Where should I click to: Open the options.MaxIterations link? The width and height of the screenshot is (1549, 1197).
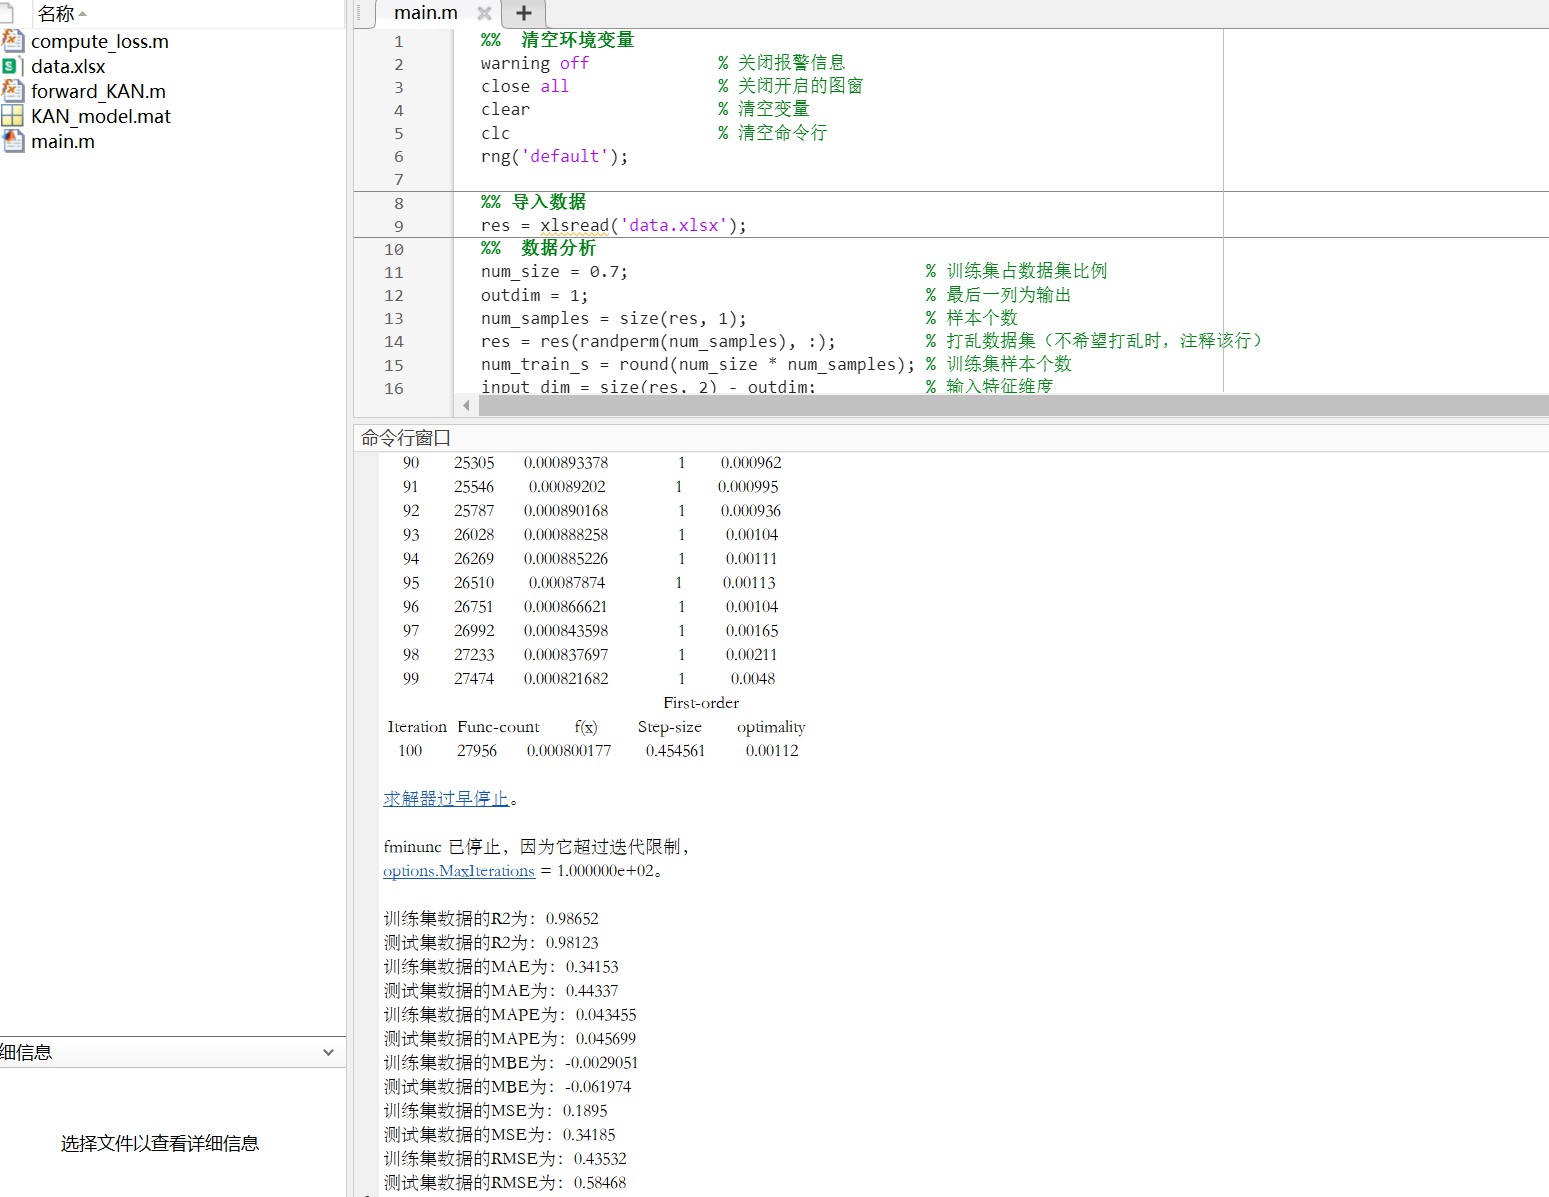(459, 871)
